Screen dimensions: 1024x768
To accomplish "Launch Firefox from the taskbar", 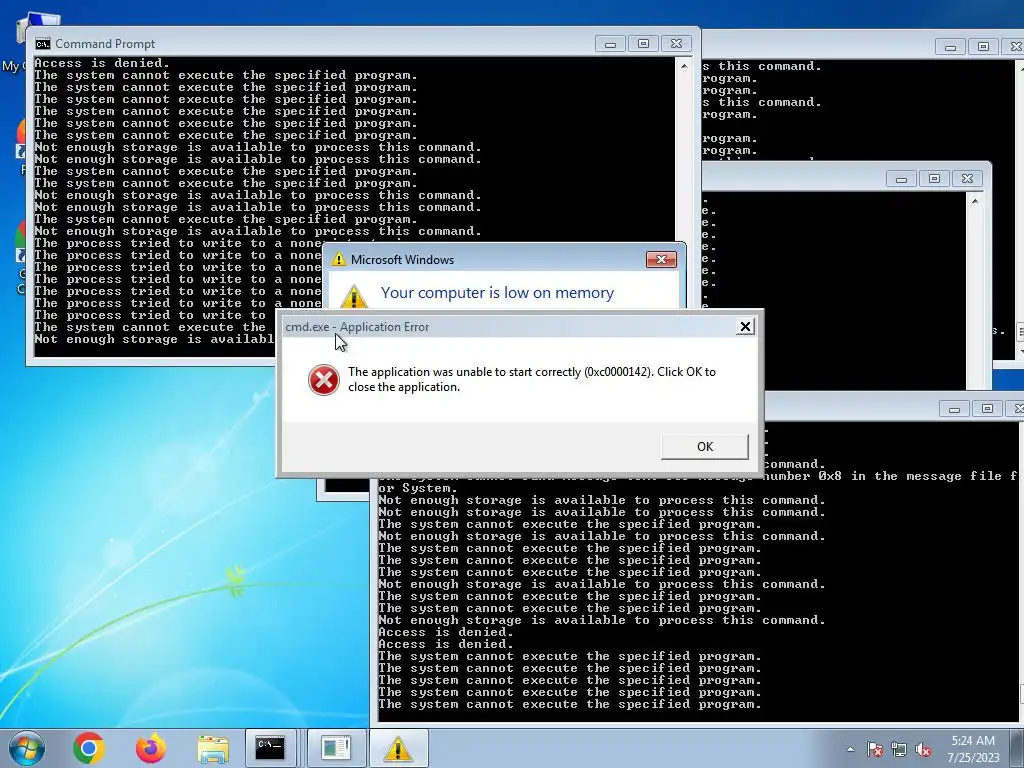I will [x=151, y=748].
